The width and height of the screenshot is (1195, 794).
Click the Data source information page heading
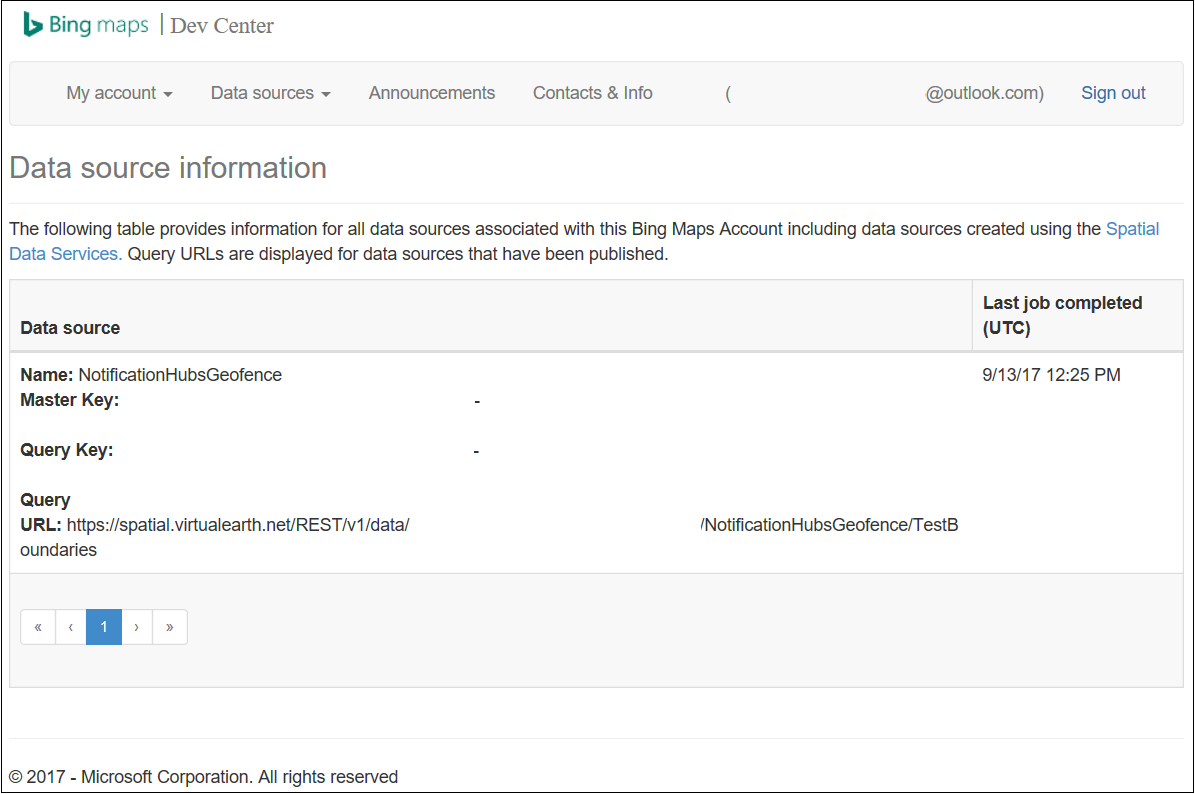pyautogui.click(x=167, y=167)
